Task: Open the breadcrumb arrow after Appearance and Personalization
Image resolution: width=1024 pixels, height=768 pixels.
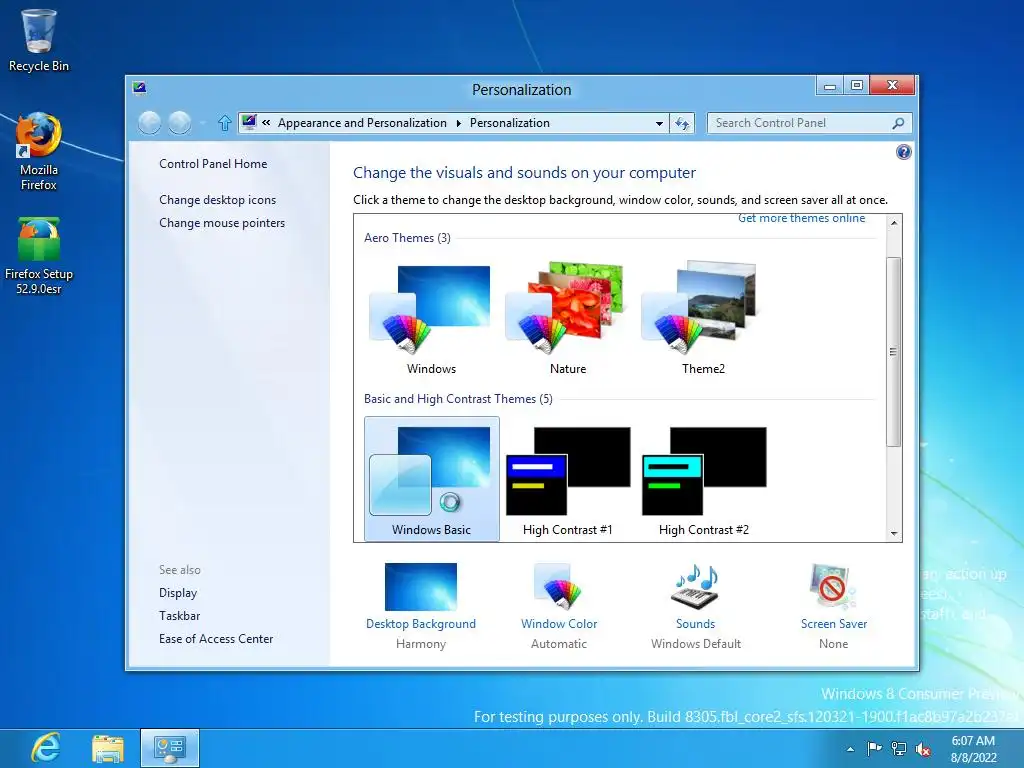Action: [x=458, y=123]
